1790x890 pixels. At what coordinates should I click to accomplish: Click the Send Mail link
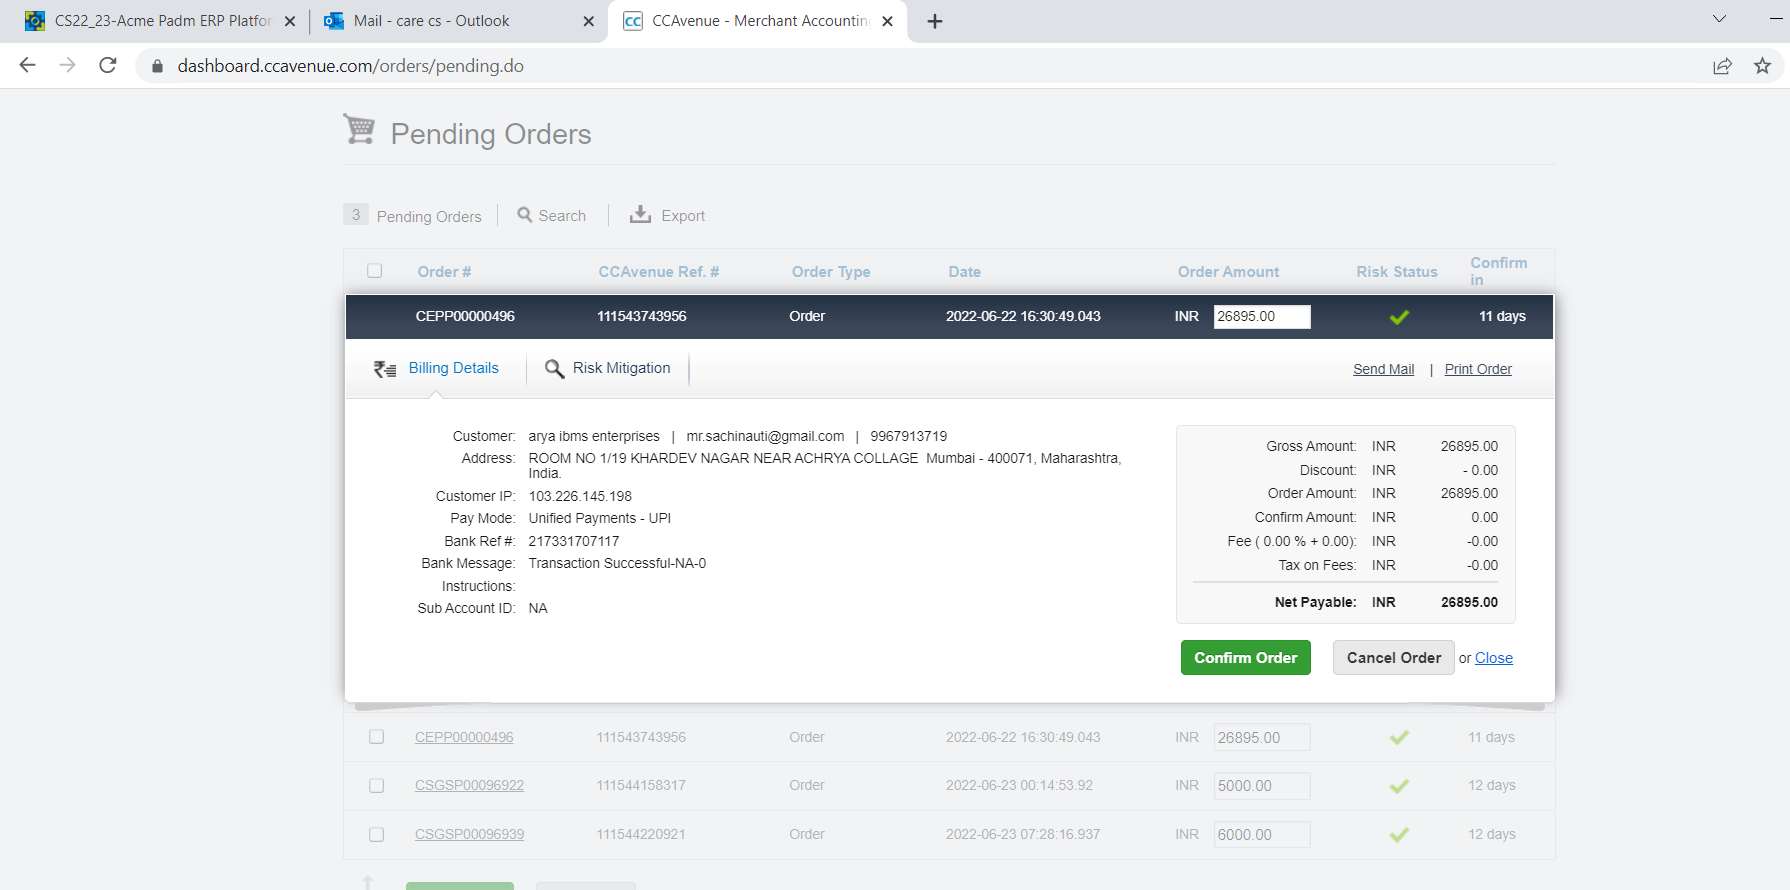[1383, 369]
